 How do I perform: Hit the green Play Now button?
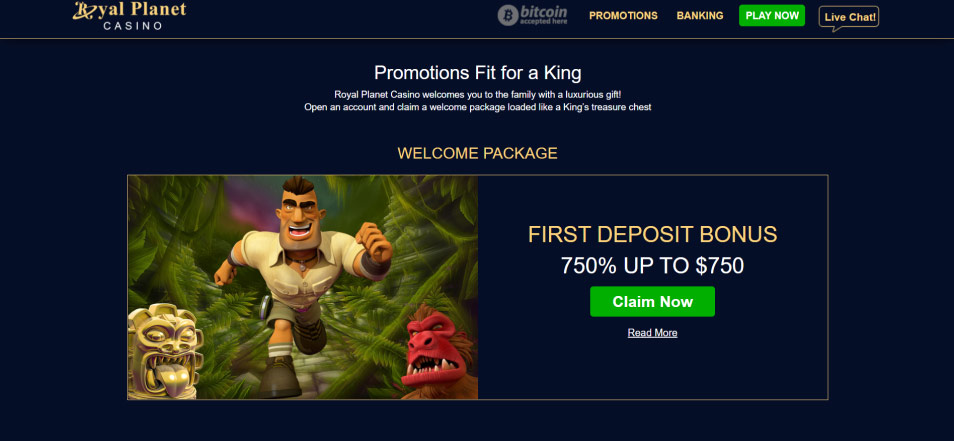771,16
